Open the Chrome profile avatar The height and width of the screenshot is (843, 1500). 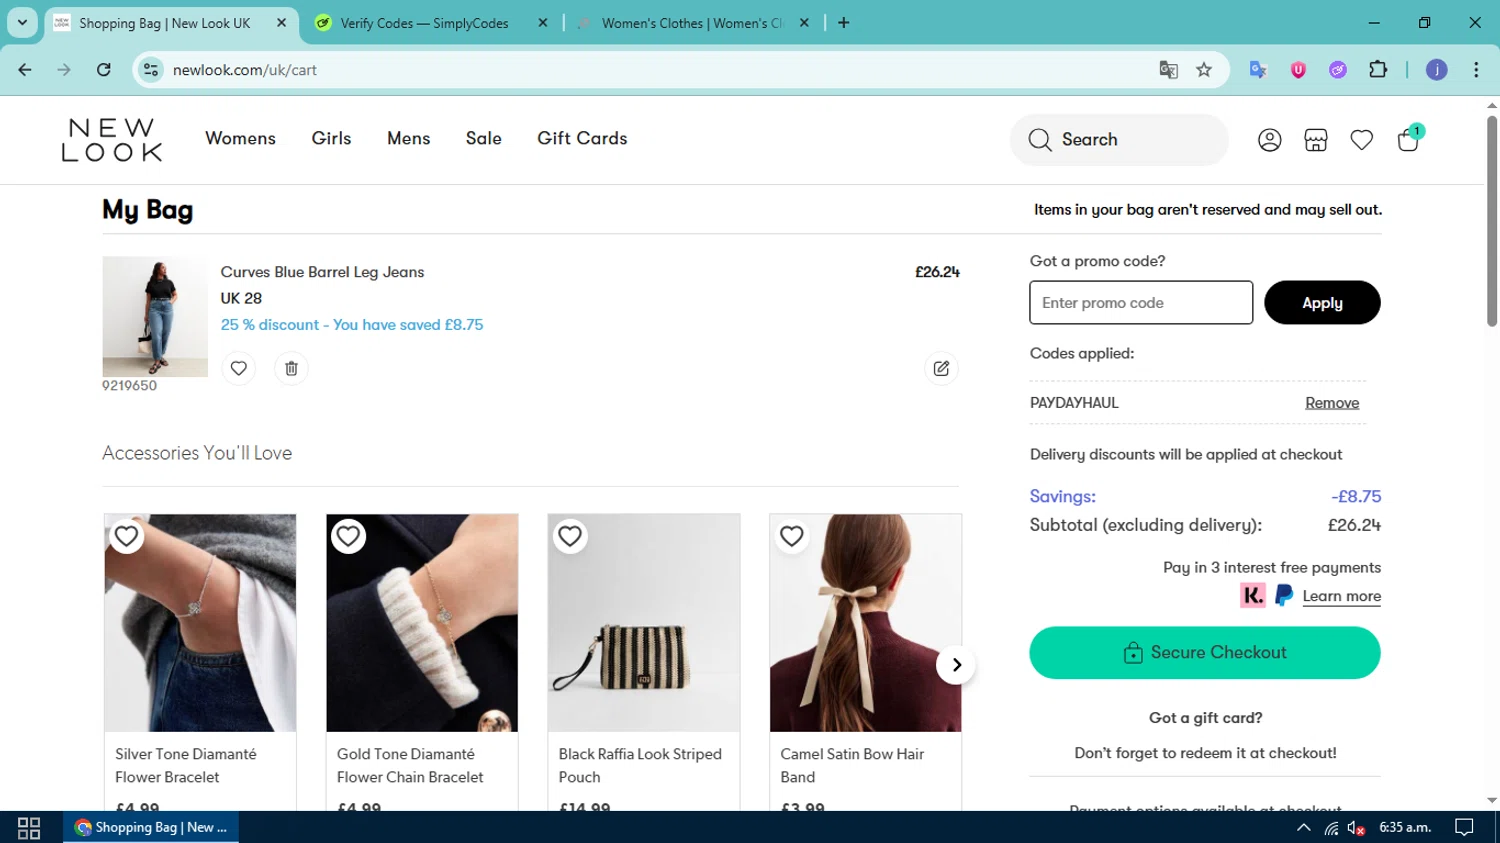pyautogui.click(x=1437, y=69)
